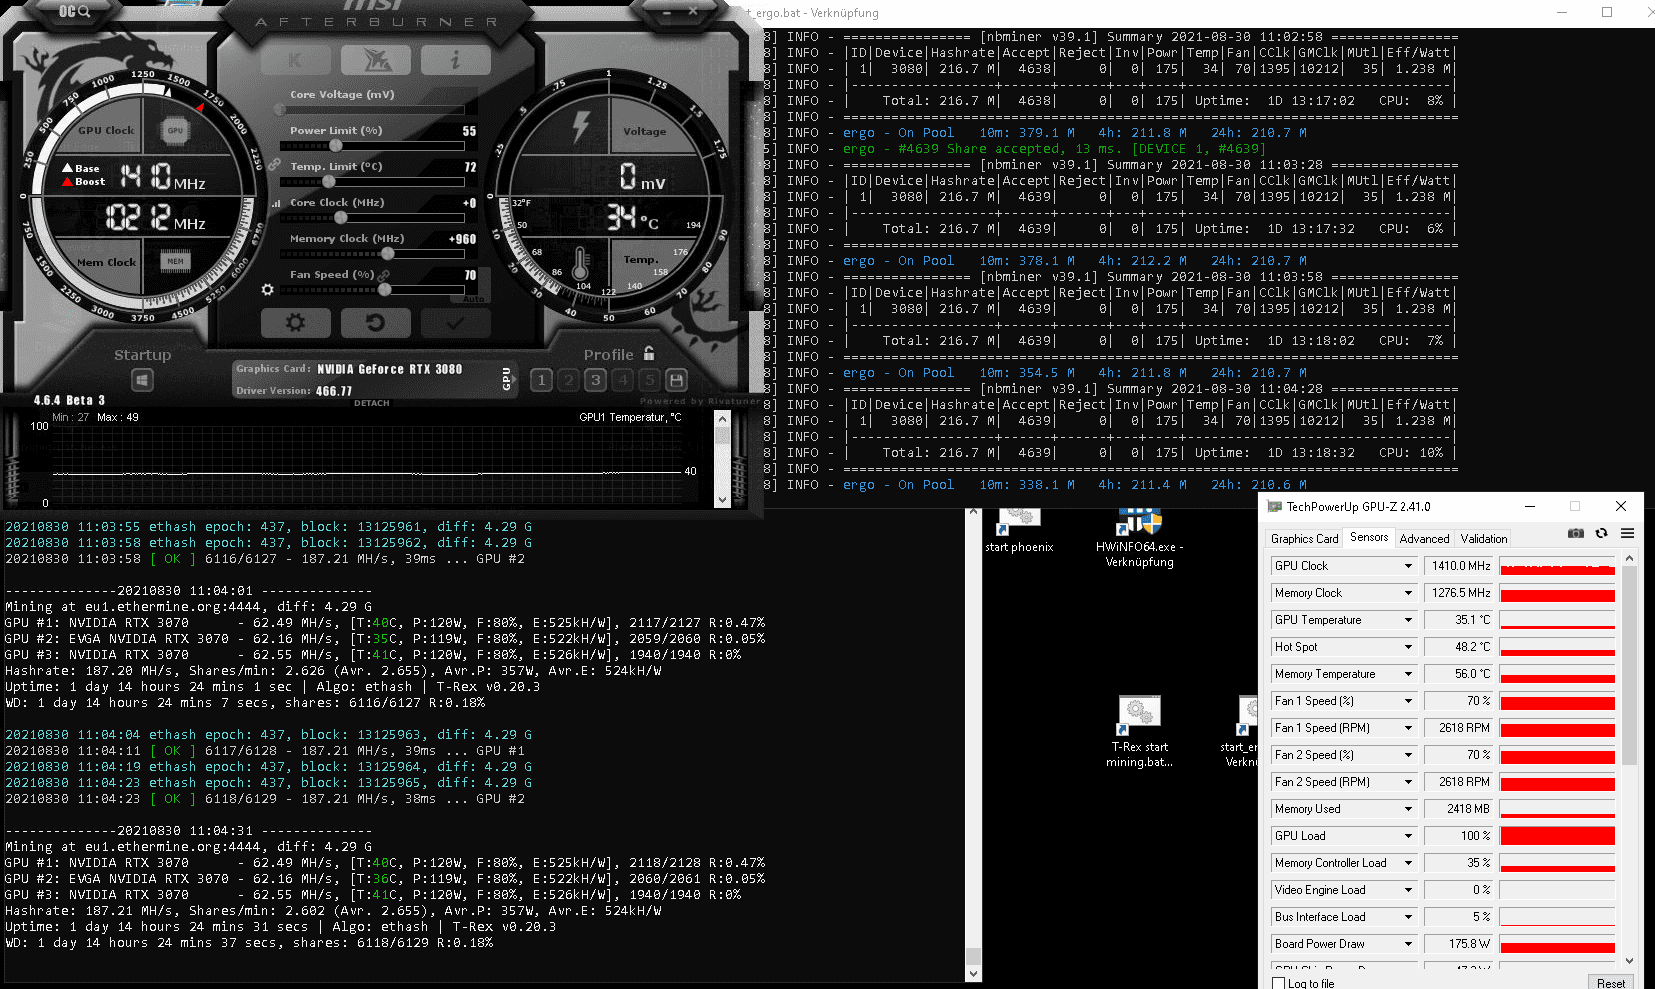Click monitoring graph scroll down arrow
This screenshot has width=1655, height=989.
pos(722,499)
